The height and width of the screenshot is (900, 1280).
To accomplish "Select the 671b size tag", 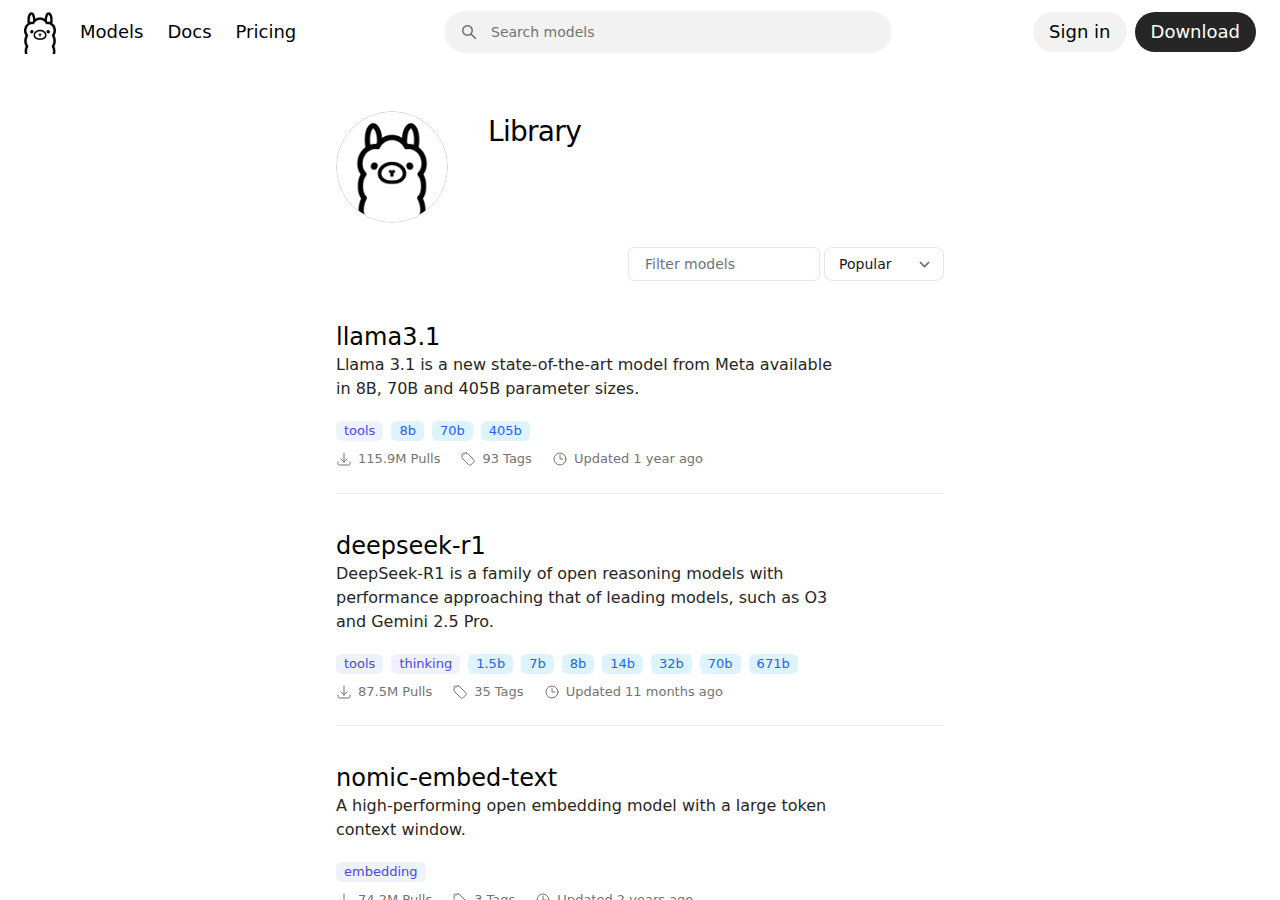I will click(x=774, y=664).
